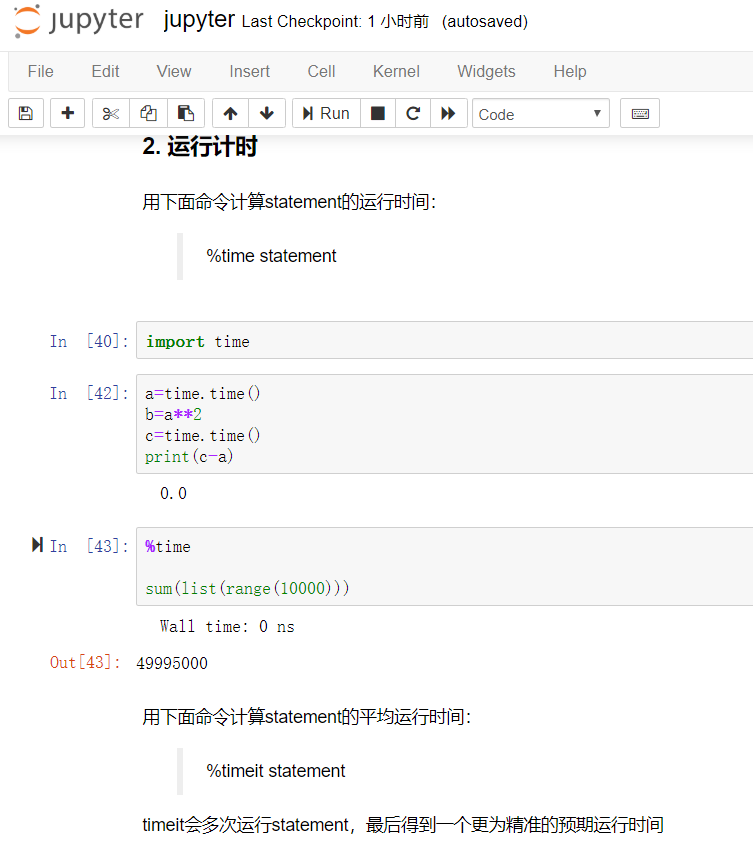Restart kernel and run all cells
Viewport: 753px width, 858px height.
point(449,113)
